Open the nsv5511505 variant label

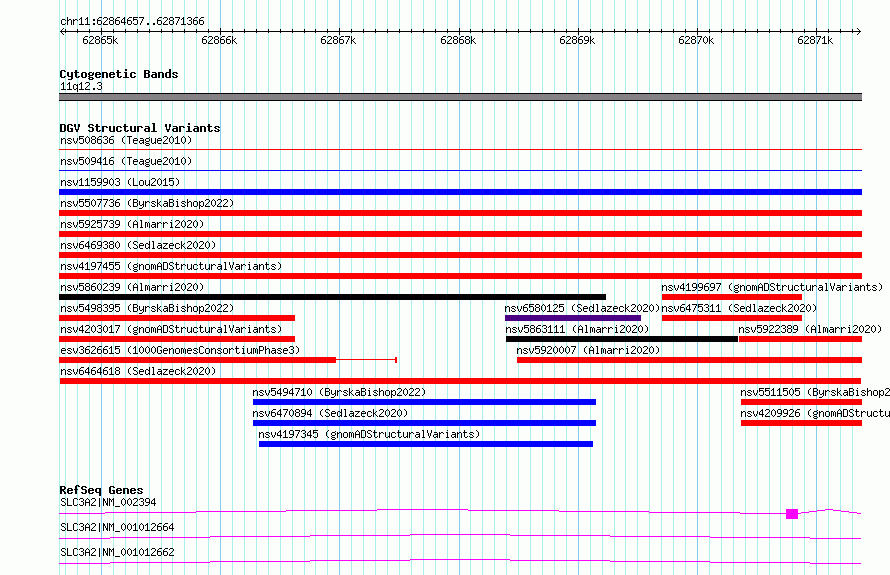(815, 392)
